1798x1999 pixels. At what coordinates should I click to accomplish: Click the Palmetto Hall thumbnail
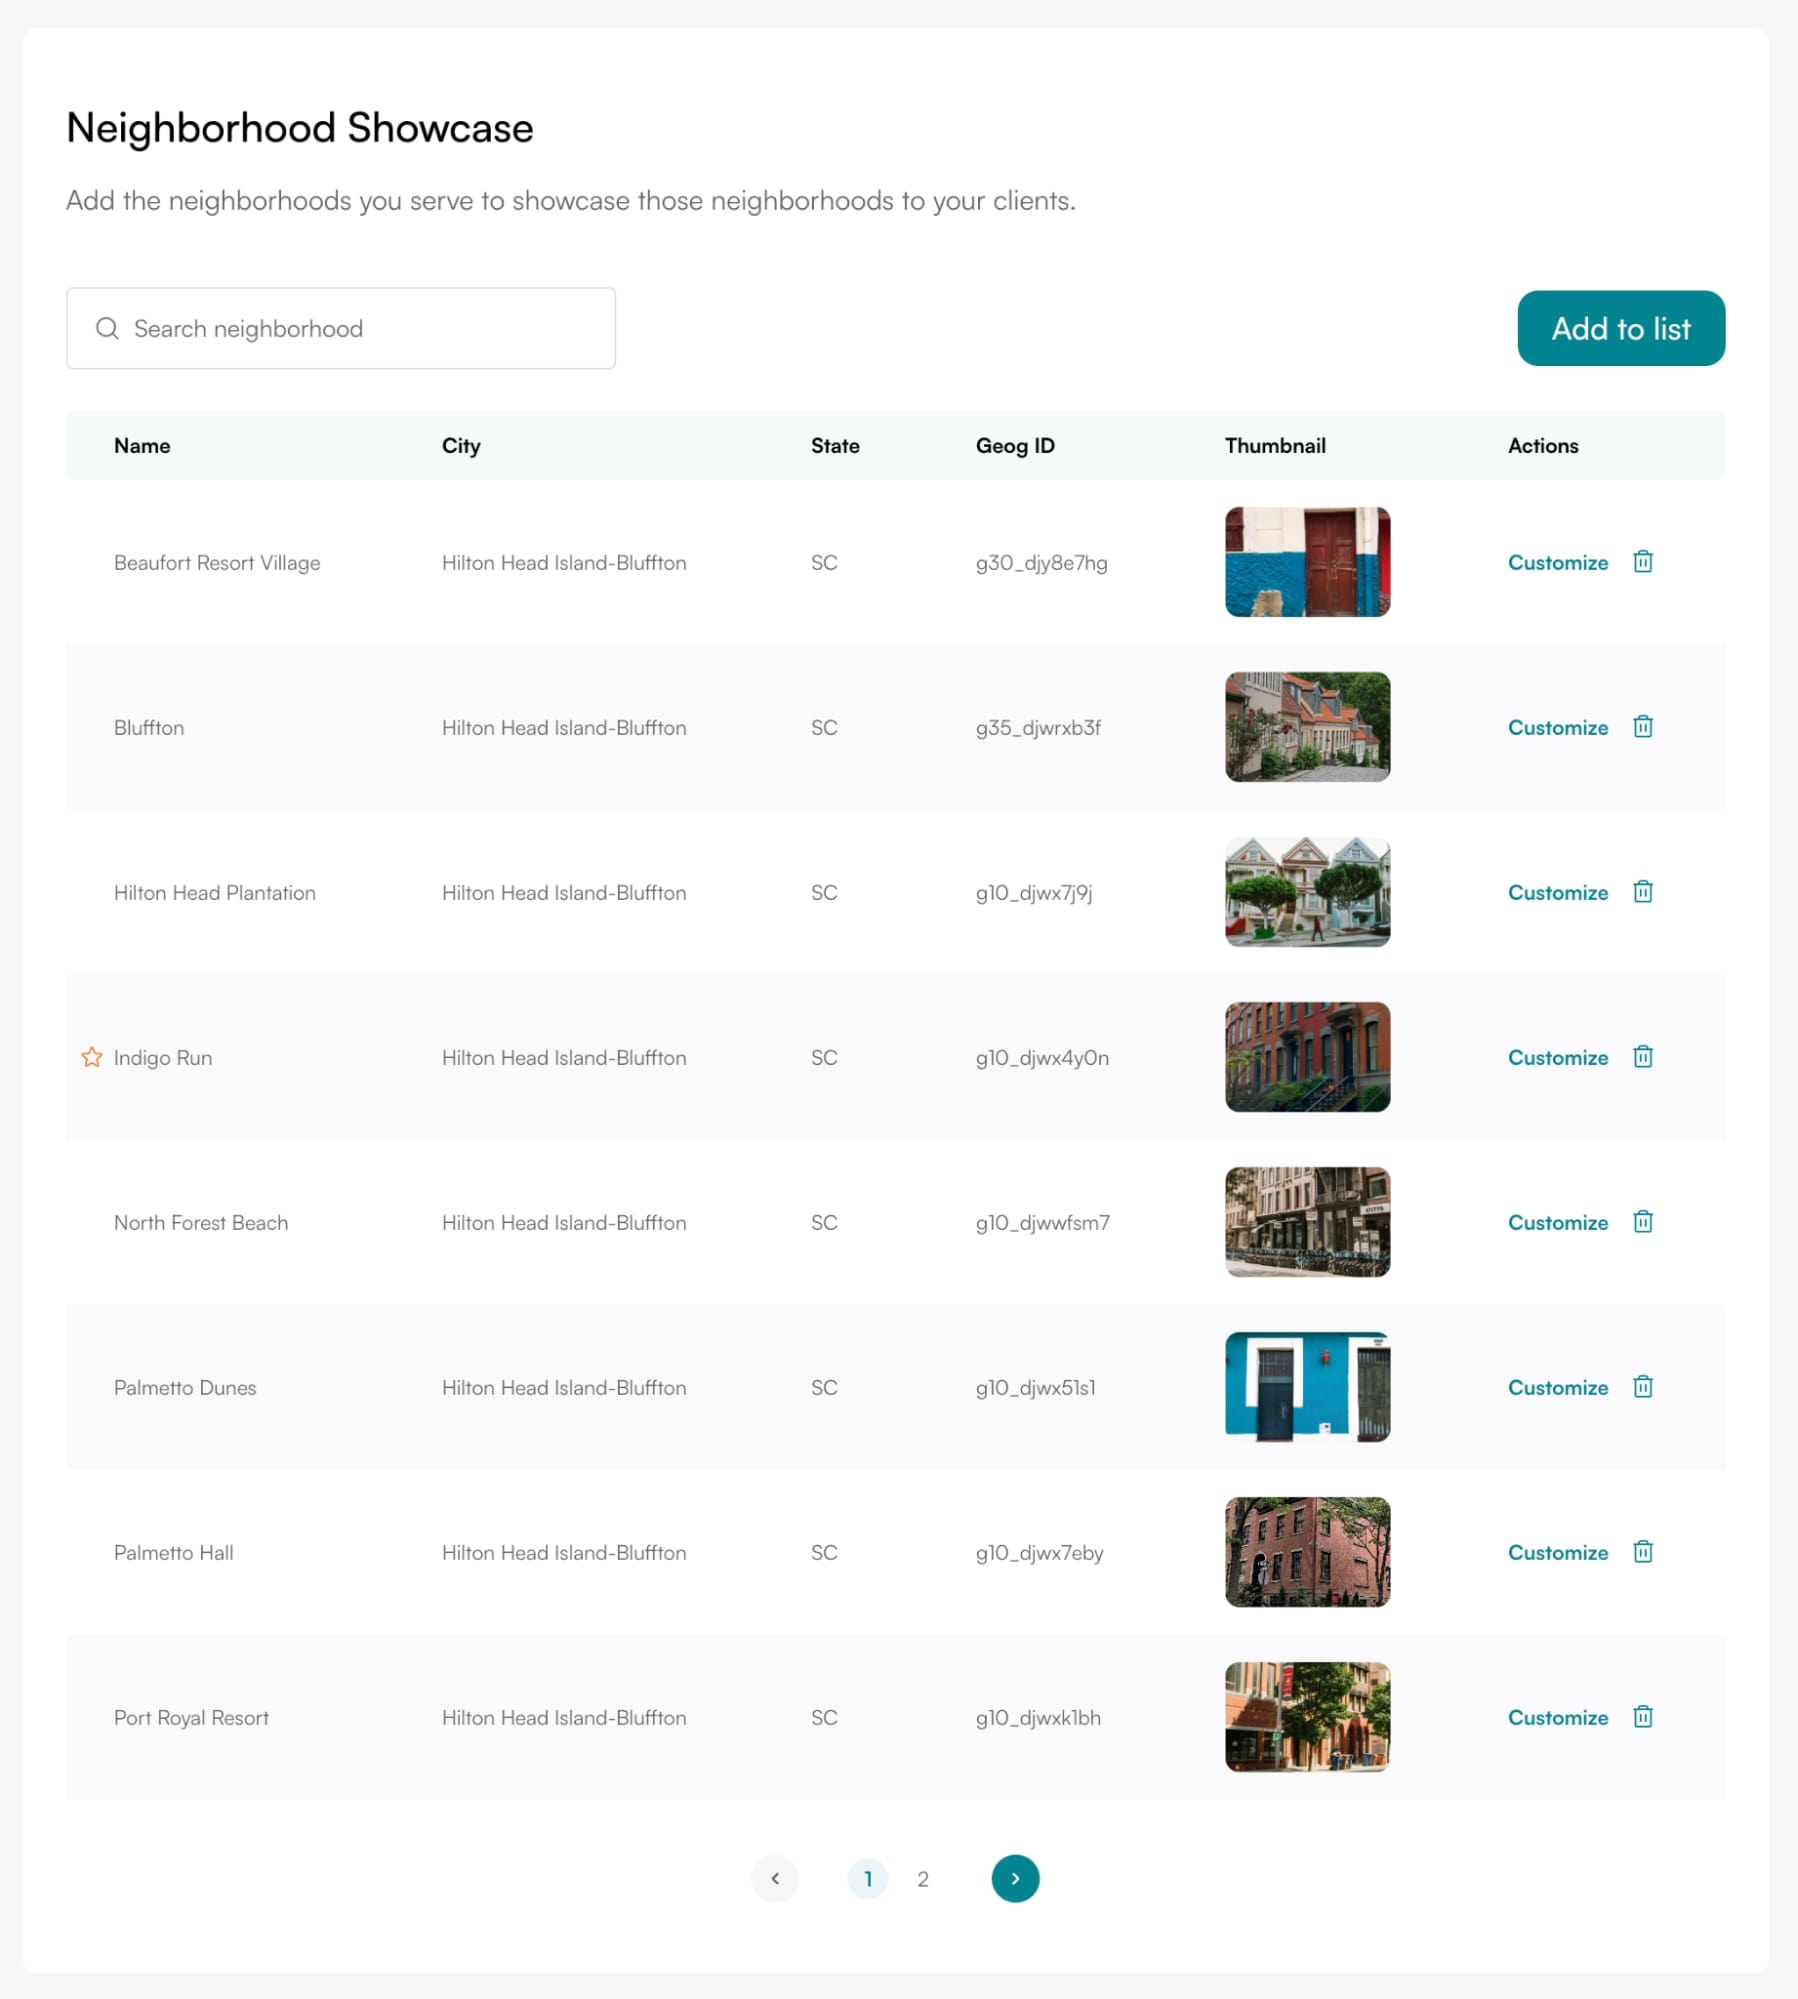[x=1307, y=1552]
